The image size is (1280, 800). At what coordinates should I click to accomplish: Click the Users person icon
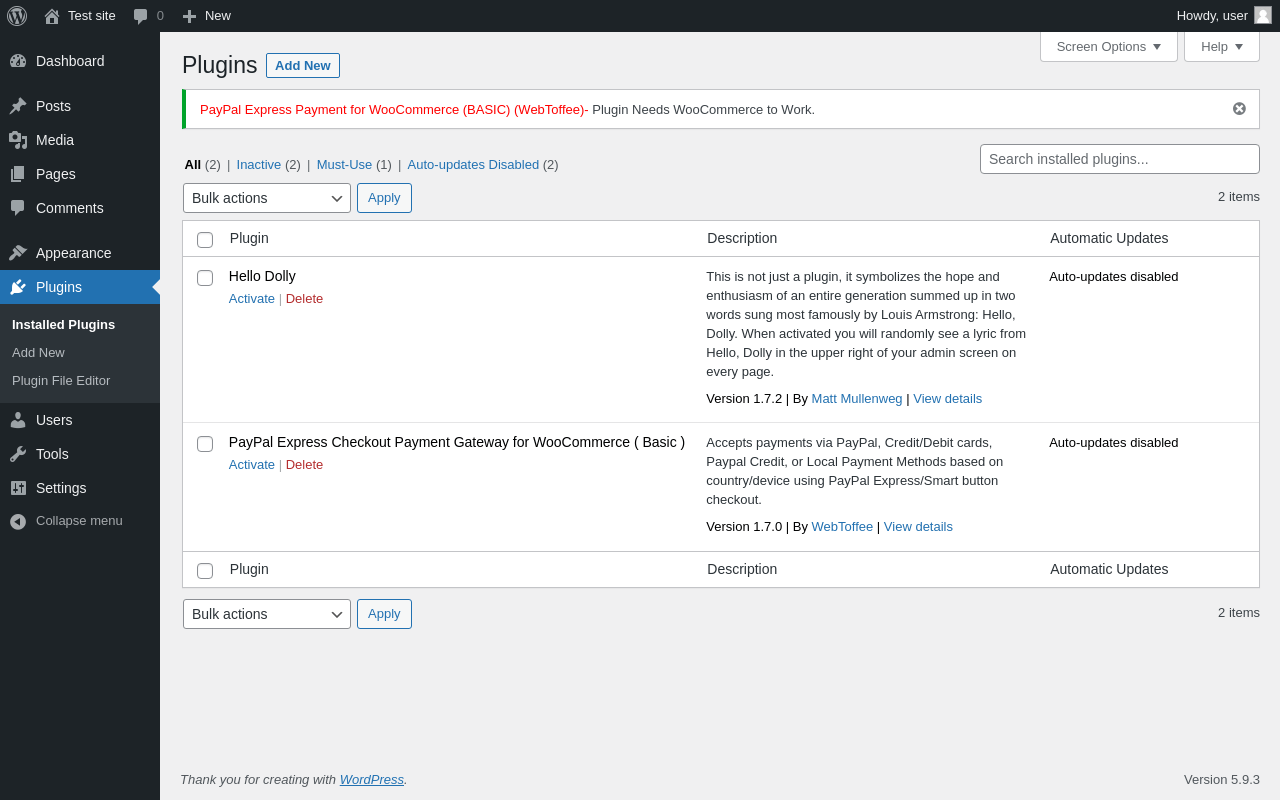coord(18,420)
